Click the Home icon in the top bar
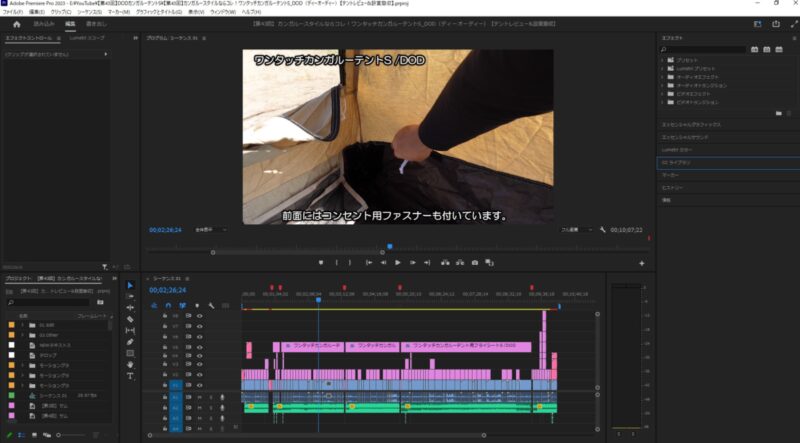The height and width of the screenshot is (443, 800). pos(16,24)
